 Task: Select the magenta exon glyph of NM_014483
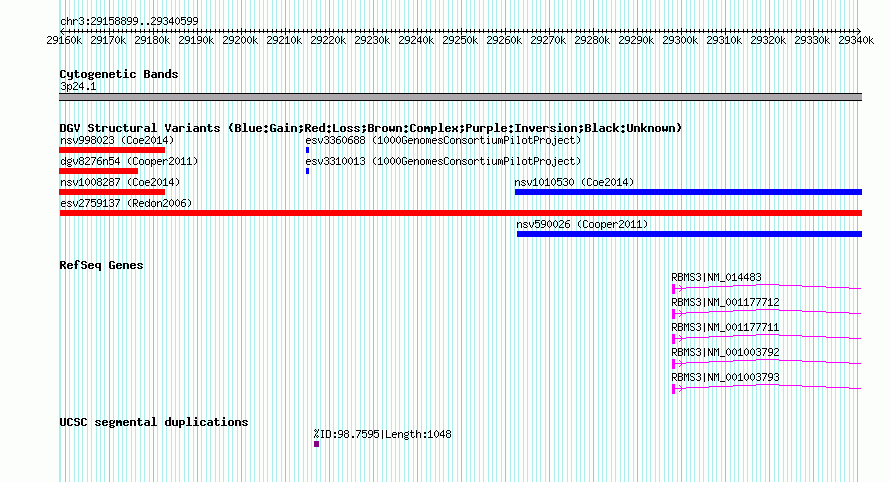tap(674, 289)
